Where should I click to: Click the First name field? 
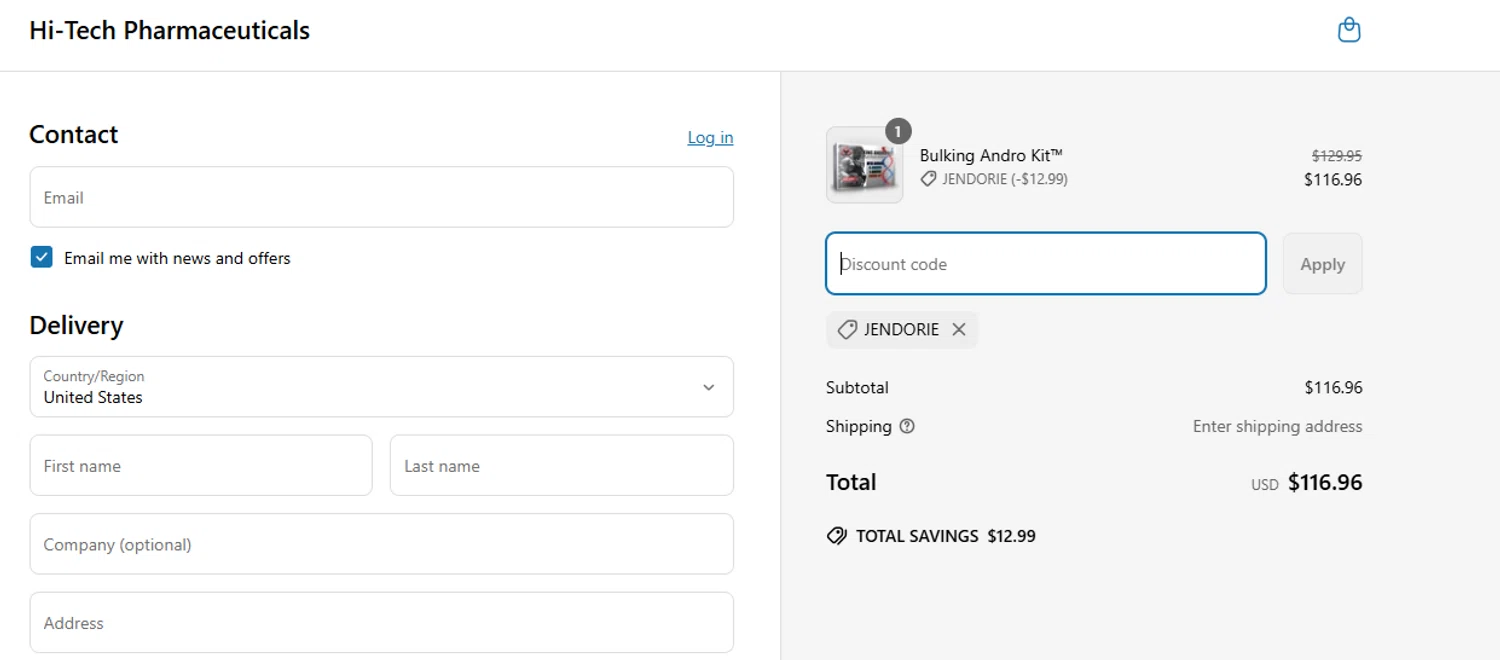(201, 465)
